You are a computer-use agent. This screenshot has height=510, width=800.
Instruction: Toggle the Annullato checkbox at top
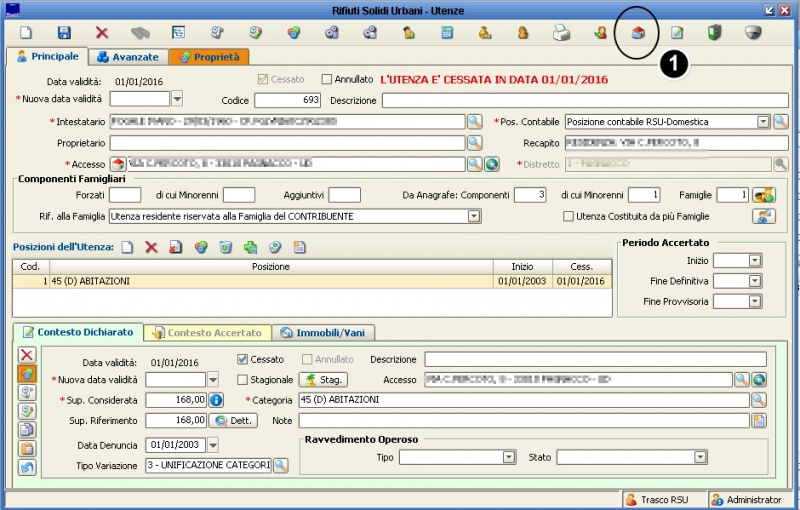(327, 79)
